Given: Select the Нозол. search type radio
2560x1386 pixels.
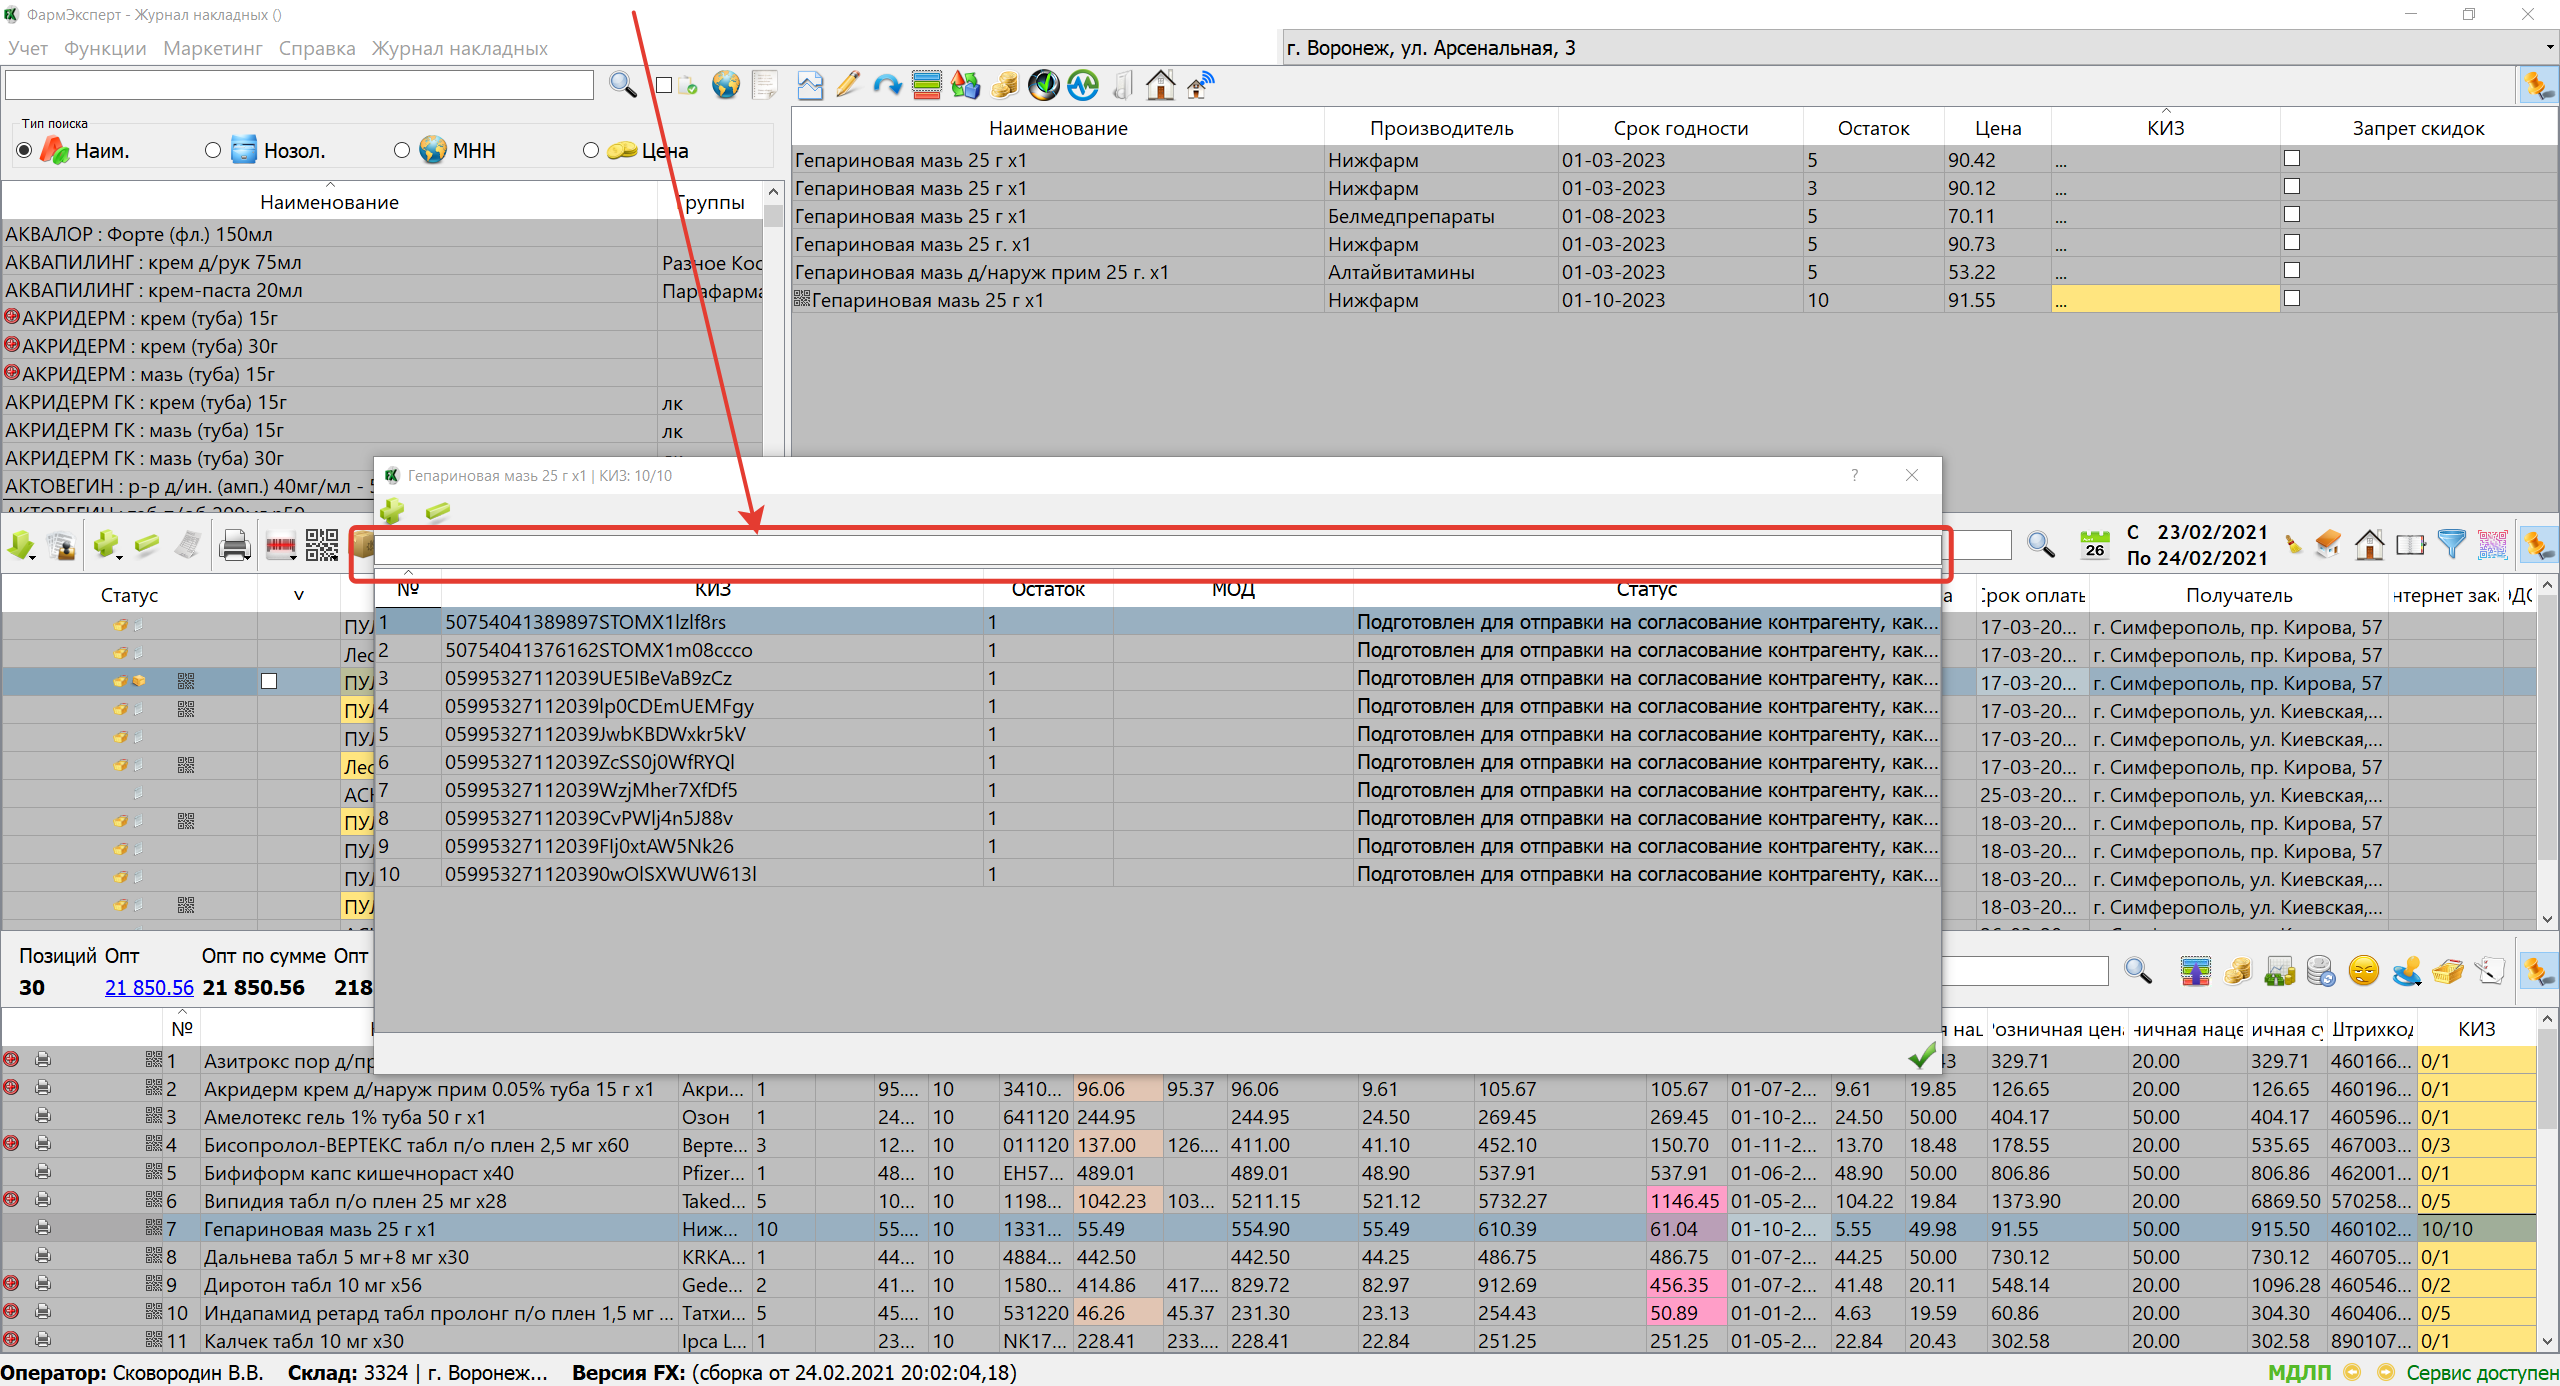Looking at the screenshot, I should click(x=213, y=151).
